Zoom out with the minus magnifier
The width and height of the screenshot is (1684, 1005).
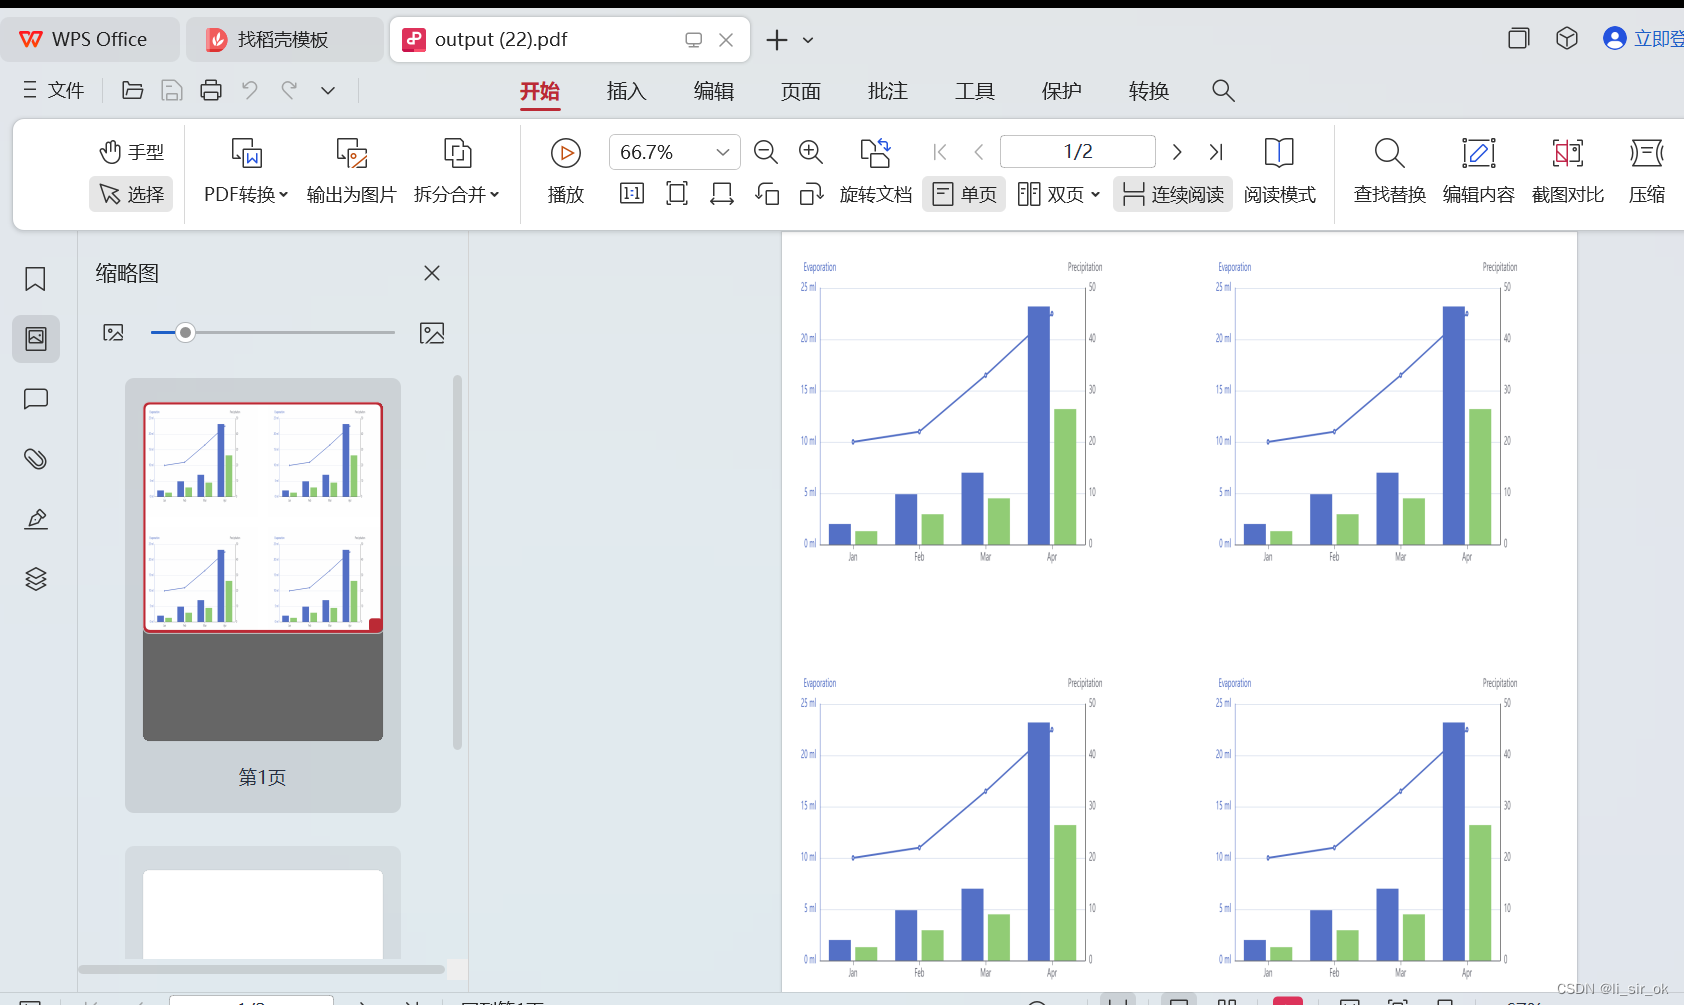tap(766, 152)
